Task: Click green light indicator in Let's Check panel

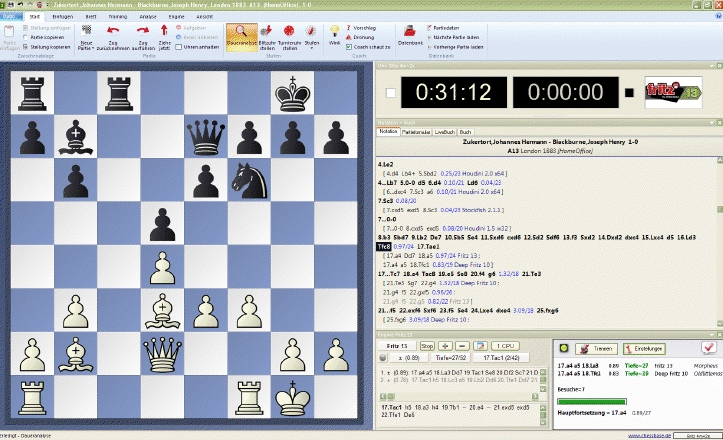Action: click(563, 348)
